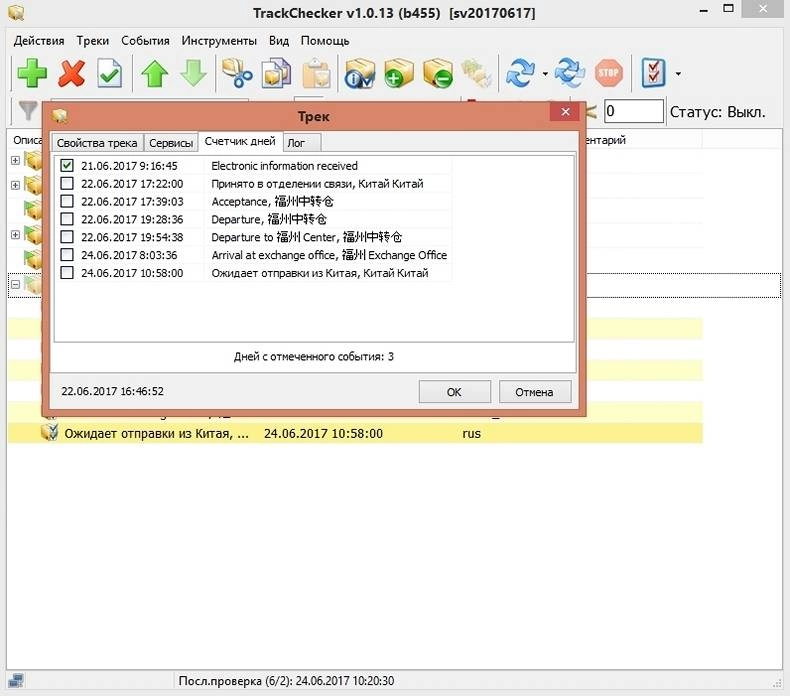The height and width of the screenshot is (696, 790).
Task: Check the 22.06.2017 17:22:00 event checkbox
Action: [x=67, y=183]
